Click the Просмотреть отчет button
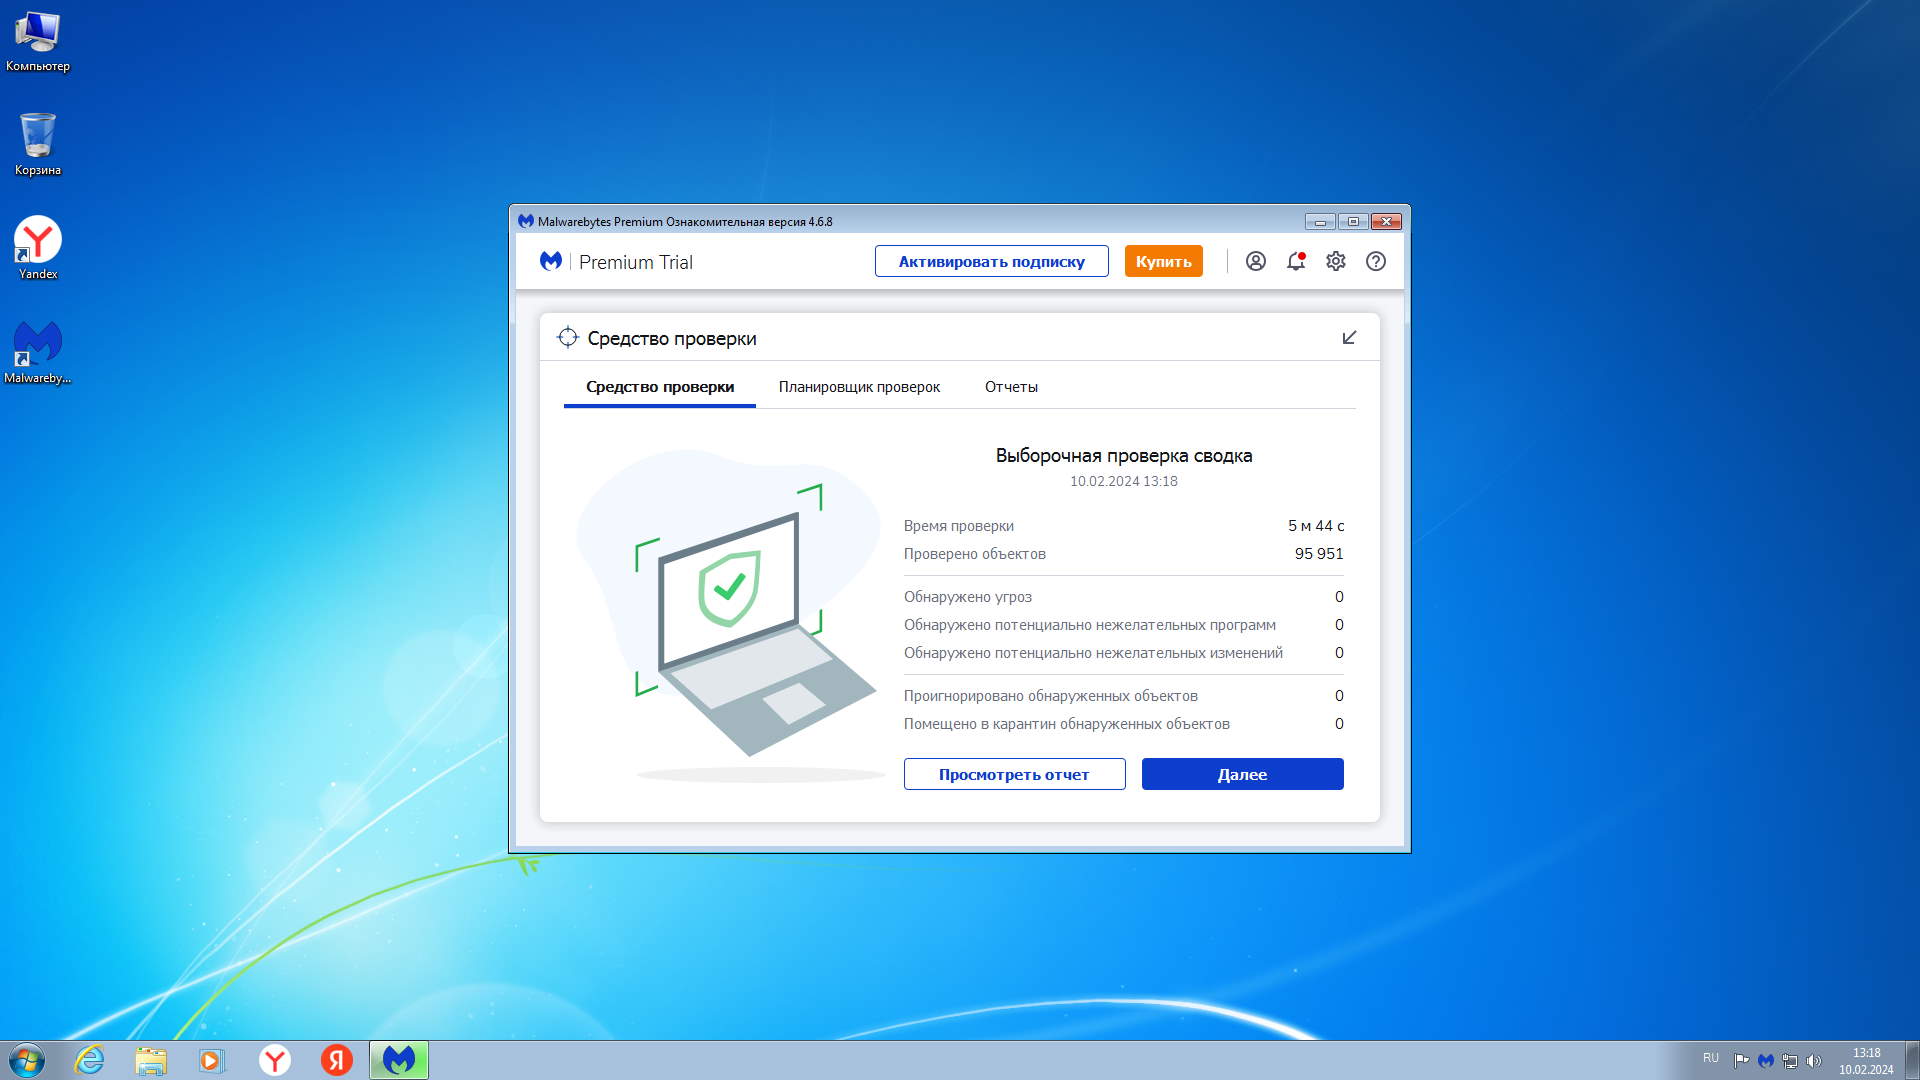1920x1080 pixels. pos(1014,774)
